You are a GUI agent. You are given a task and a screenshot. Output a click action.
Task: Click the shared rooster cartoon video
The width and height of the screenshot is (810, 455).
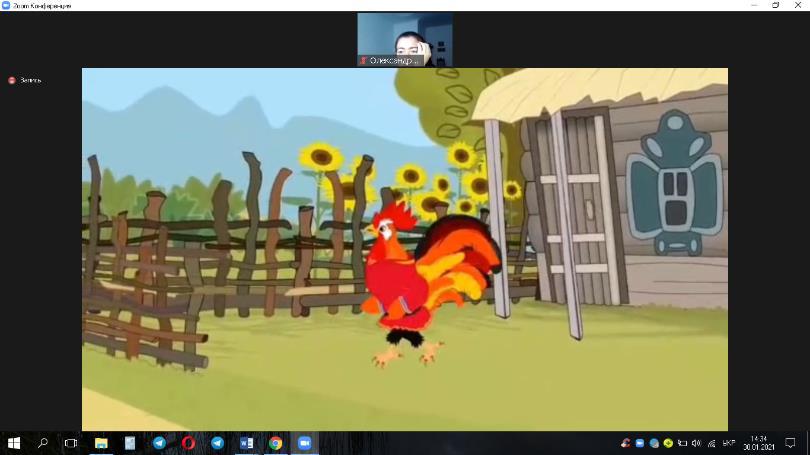coord(404,249)
